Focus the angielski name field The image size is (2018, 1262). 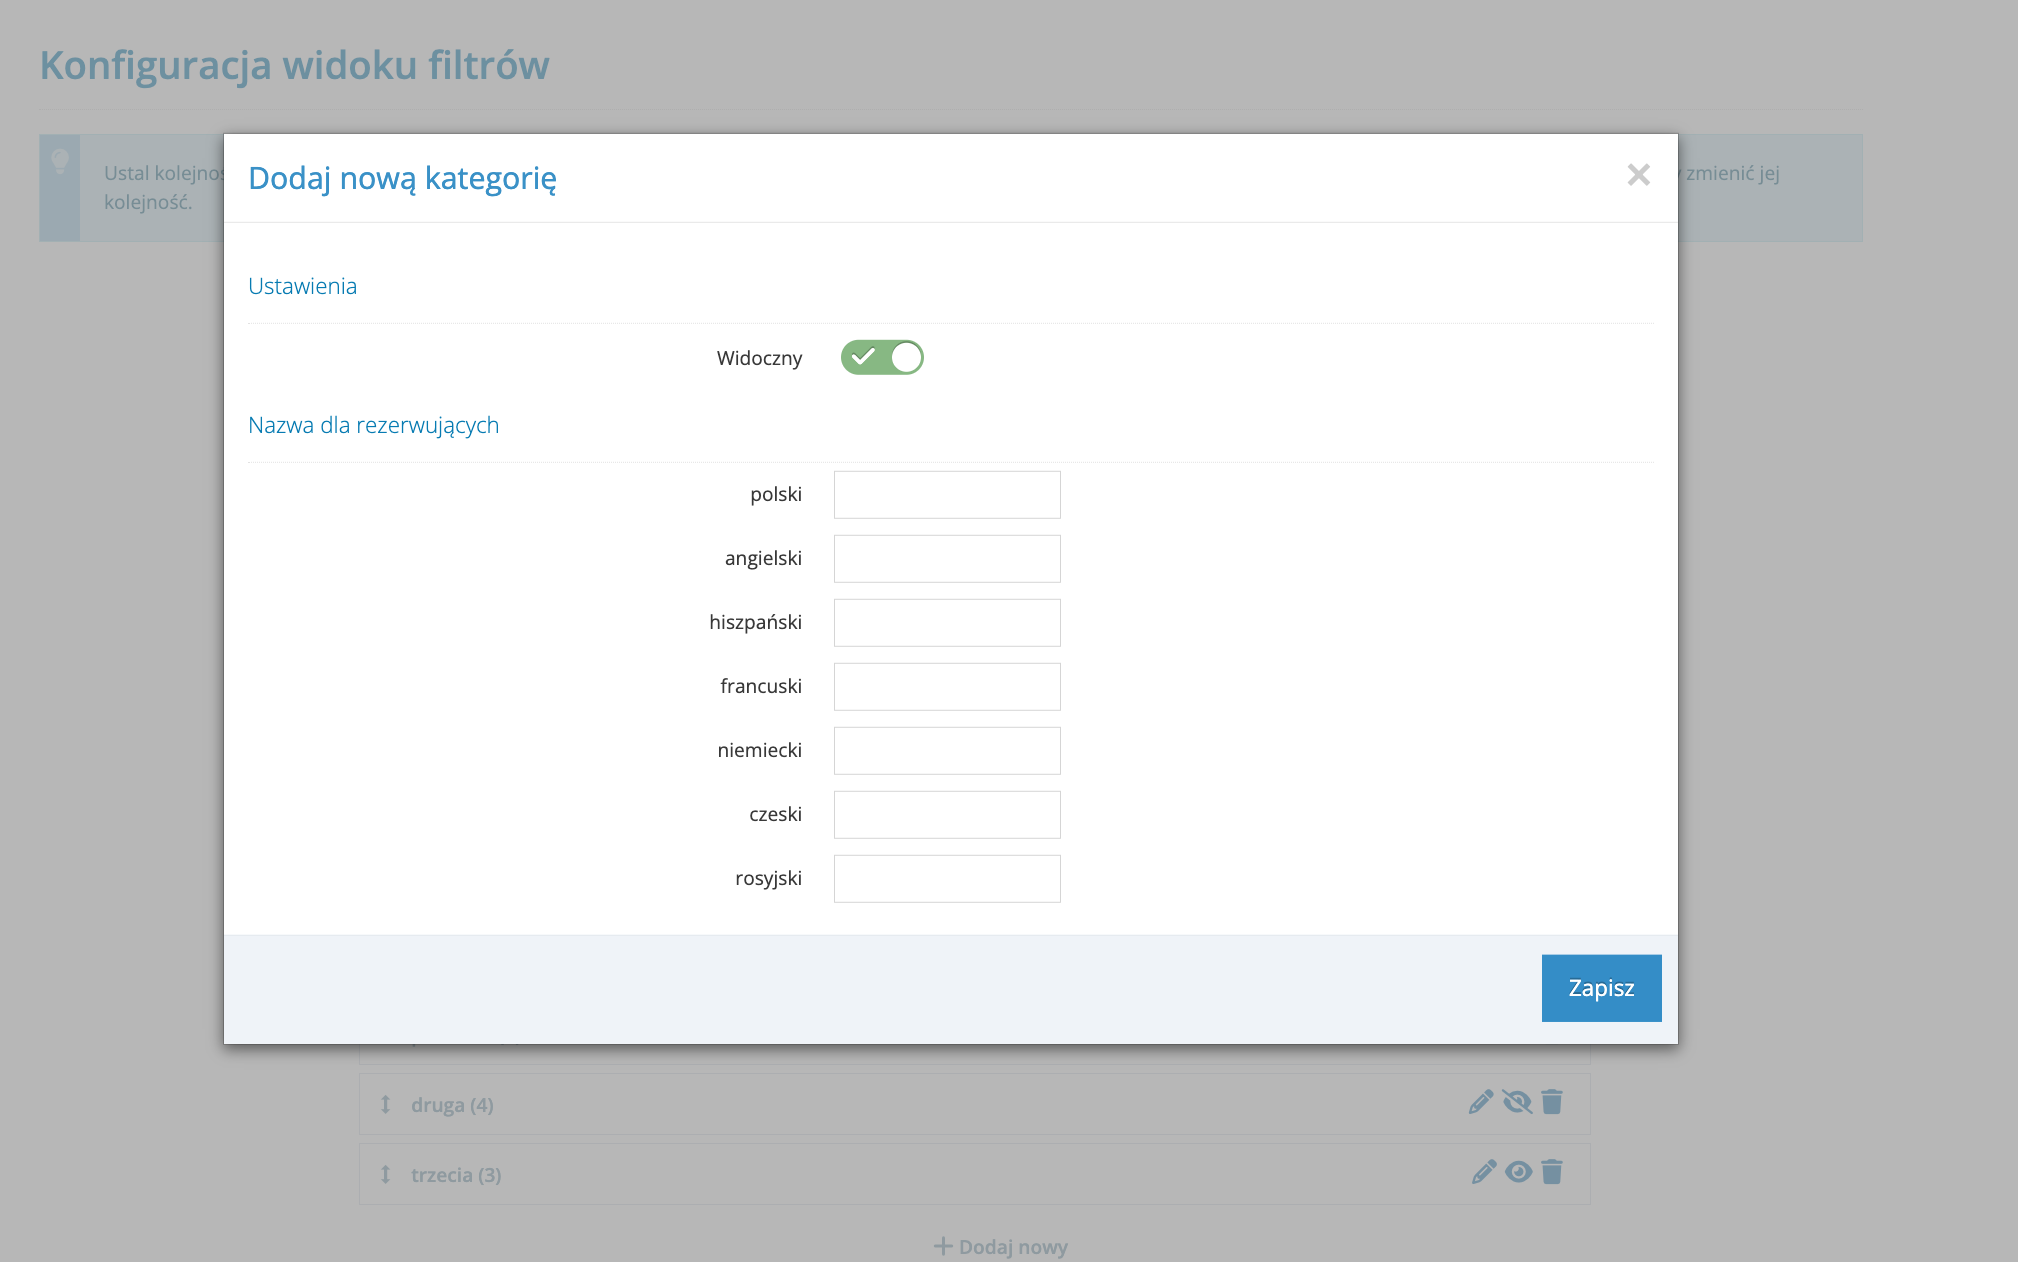point(947,559)
